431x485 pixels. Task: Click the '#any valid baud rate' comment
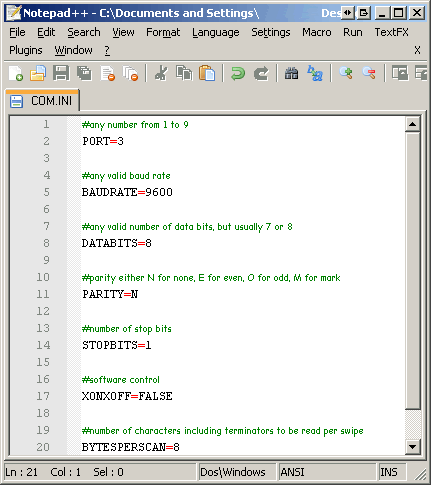tap(126, 176)
